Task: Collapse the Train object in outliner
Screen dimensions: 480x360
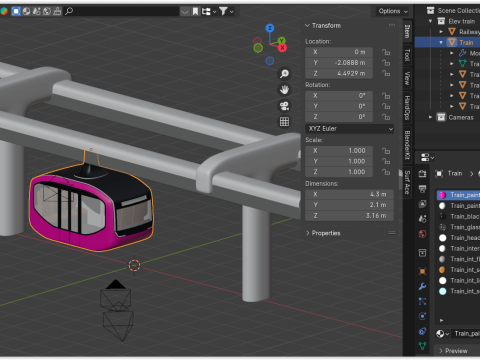Action: tap(441, 42)
